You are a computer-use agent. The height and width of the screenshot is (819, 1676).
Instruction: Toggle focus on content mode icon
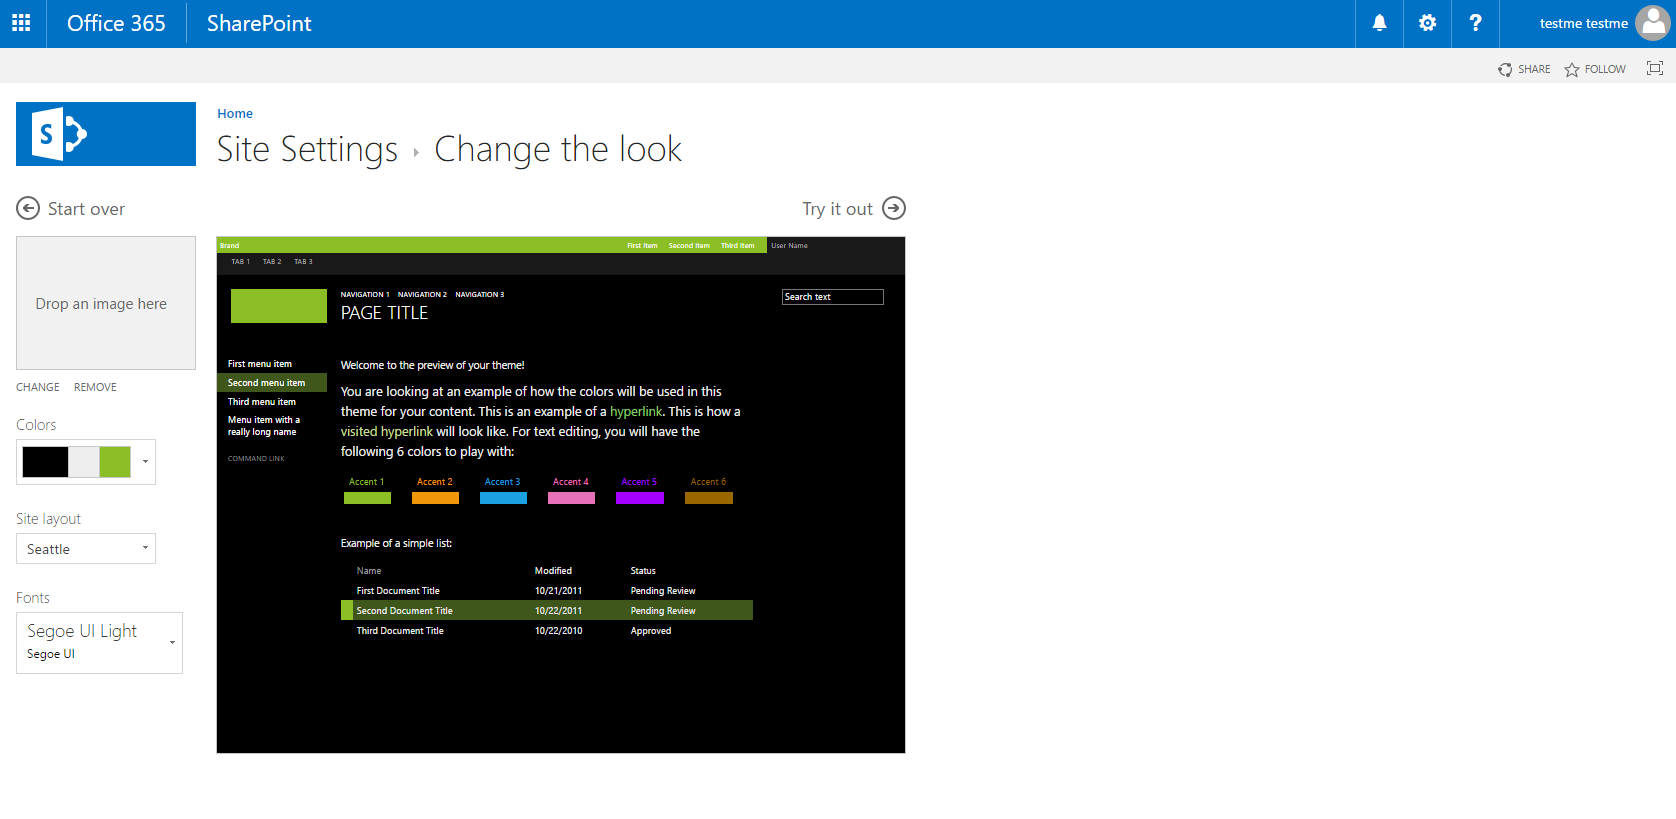(1655, 68)
